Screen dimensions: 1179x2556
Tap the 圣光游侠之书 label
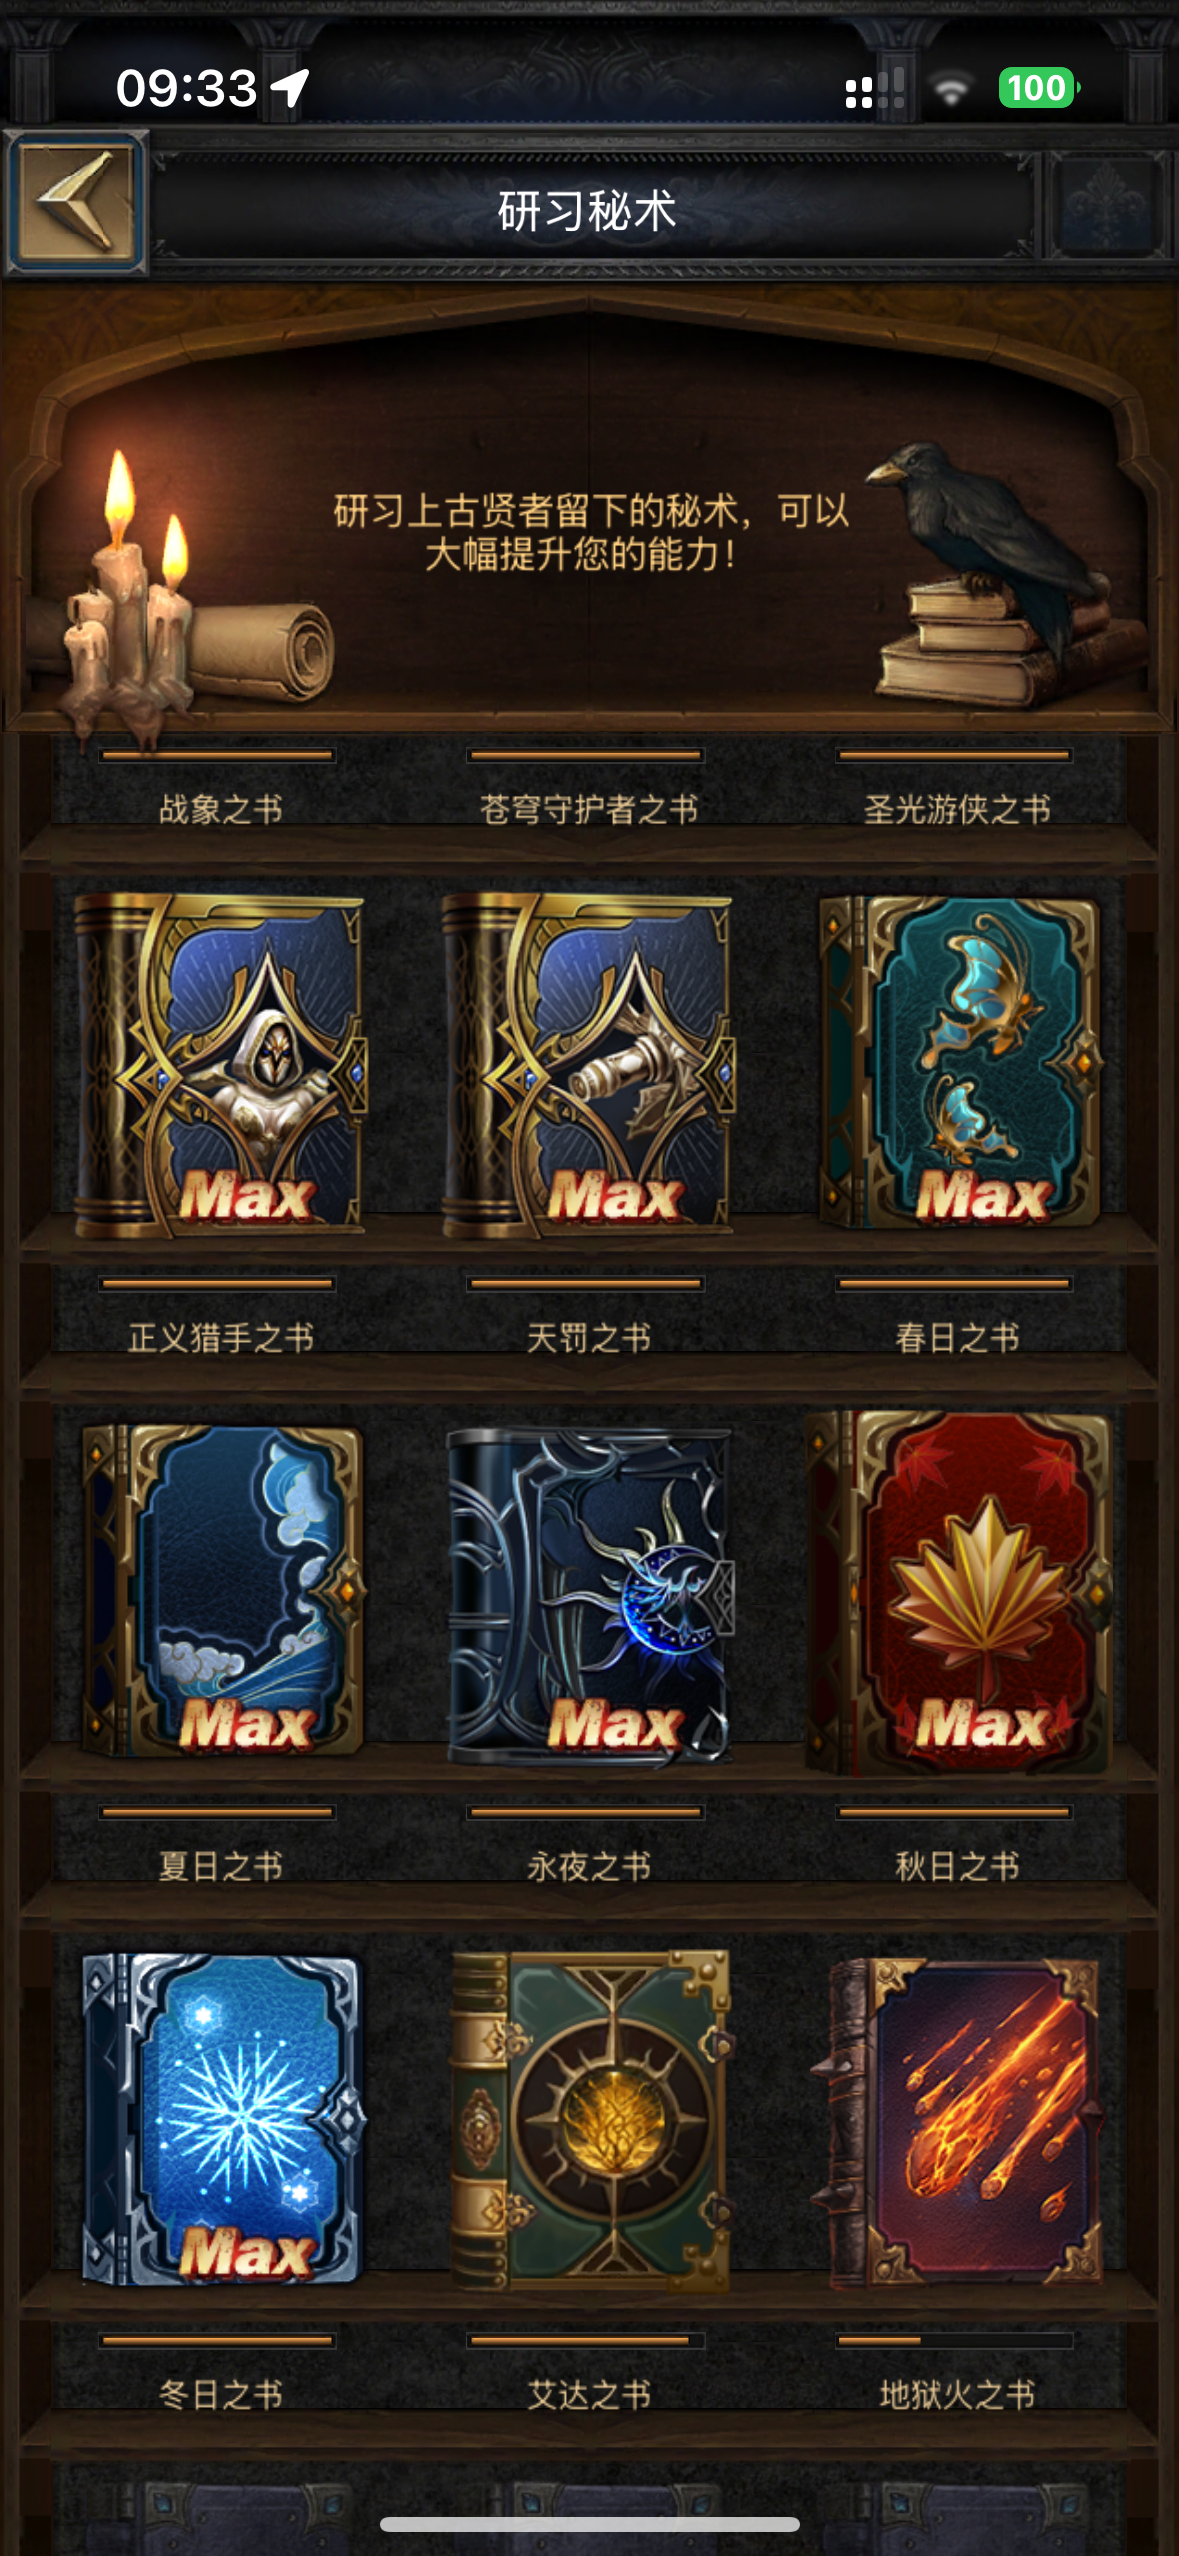pyautogui.click(x=957, y=809)
